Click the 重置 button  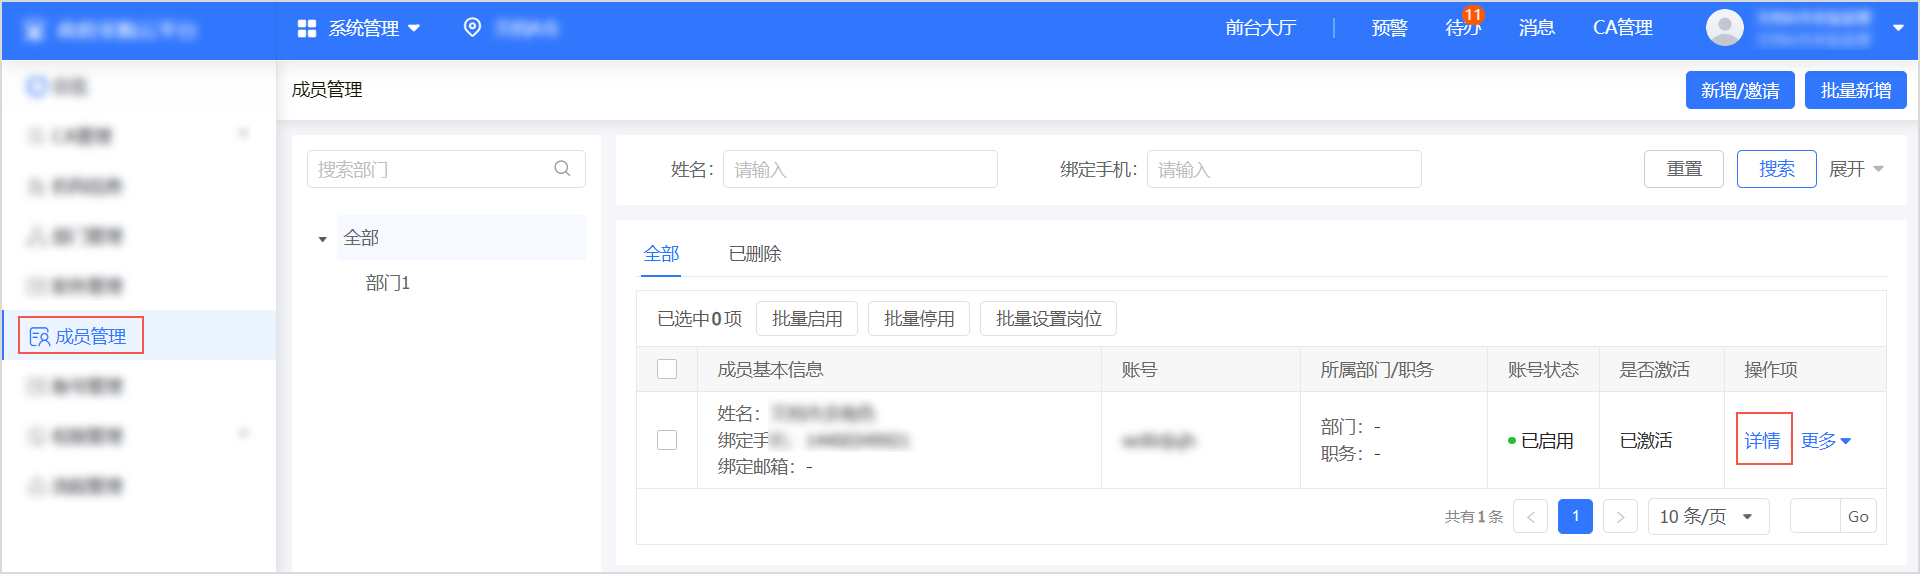[1684, 169]
